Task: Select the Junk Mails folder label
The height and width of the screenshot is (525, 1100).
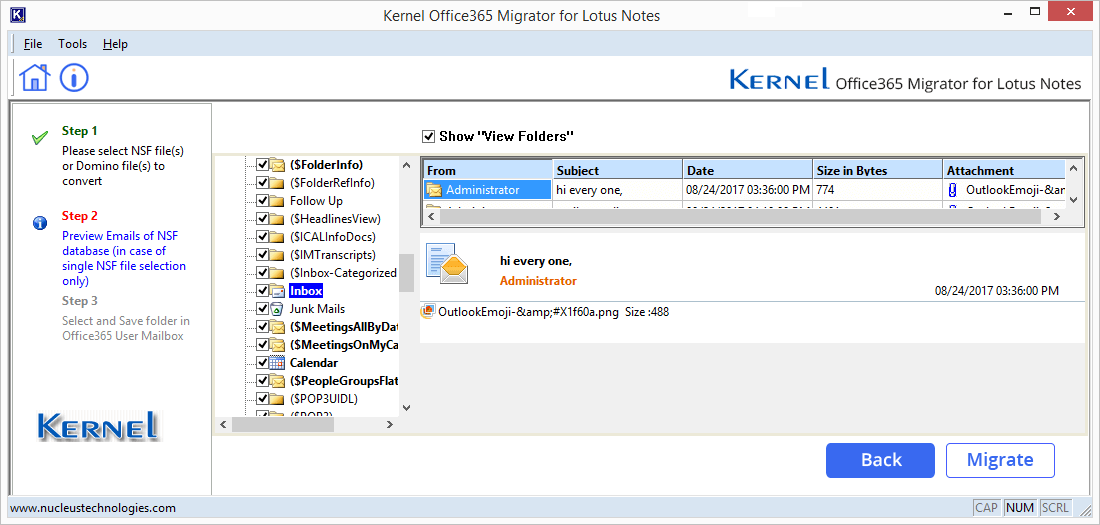Action: (x=317, y=309)
